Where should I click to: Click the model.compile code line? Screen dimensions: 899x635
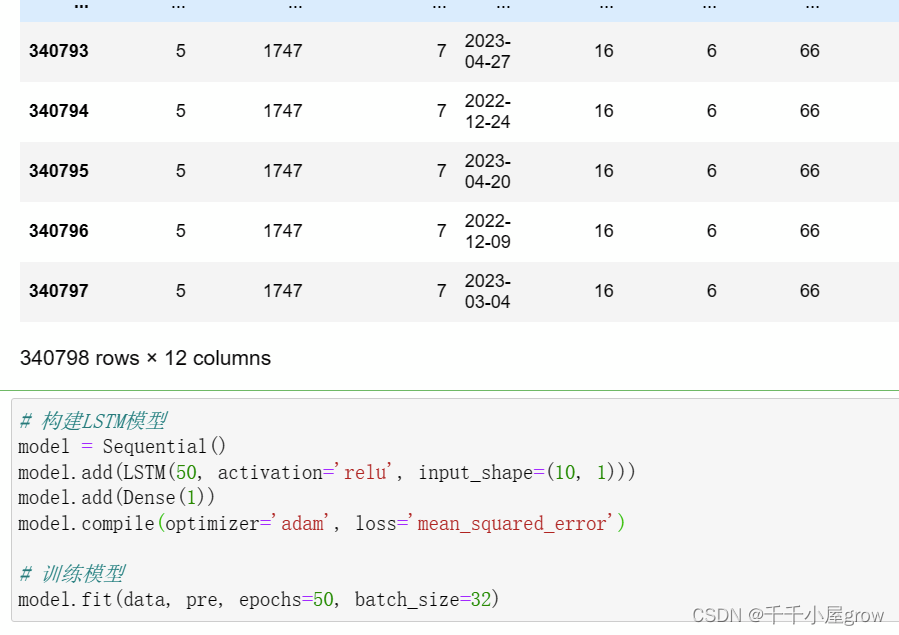(x=322, y=523)
